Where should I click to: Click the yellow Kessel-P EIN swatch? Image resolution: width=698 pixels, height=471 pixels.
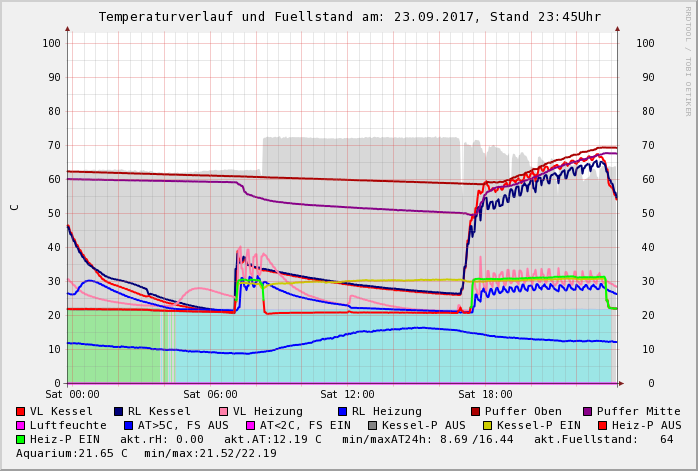[x=489, y=425]
